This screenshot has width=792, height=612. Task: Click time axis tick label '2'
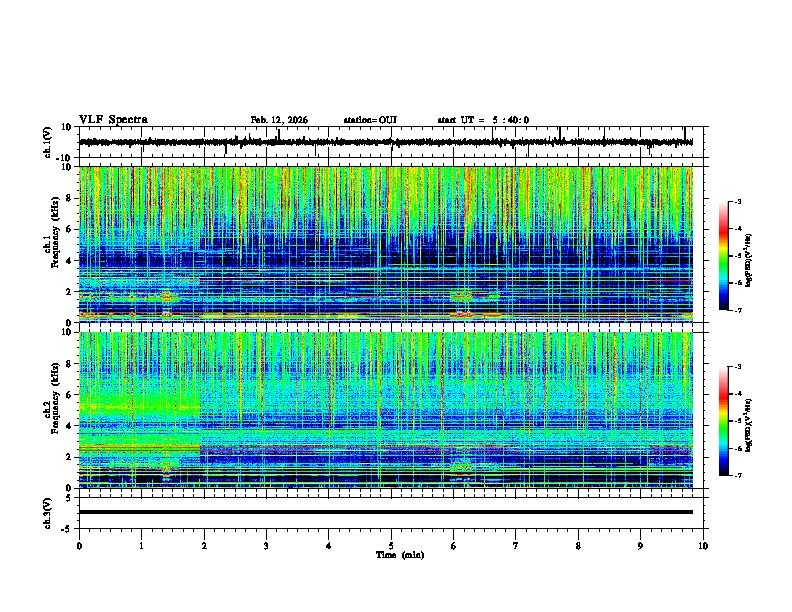coord(204,546)
